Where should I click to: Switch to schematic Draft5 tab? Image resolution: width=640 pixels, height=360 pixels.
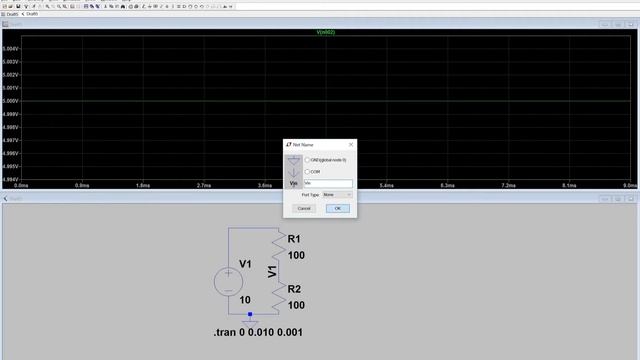30,14
